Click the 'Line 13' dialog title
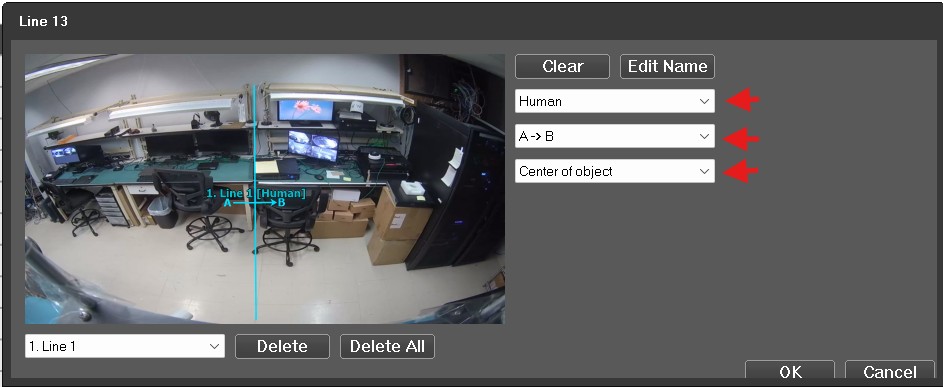The height and width of the screenshot is (387, 943). tap(43, 22)
